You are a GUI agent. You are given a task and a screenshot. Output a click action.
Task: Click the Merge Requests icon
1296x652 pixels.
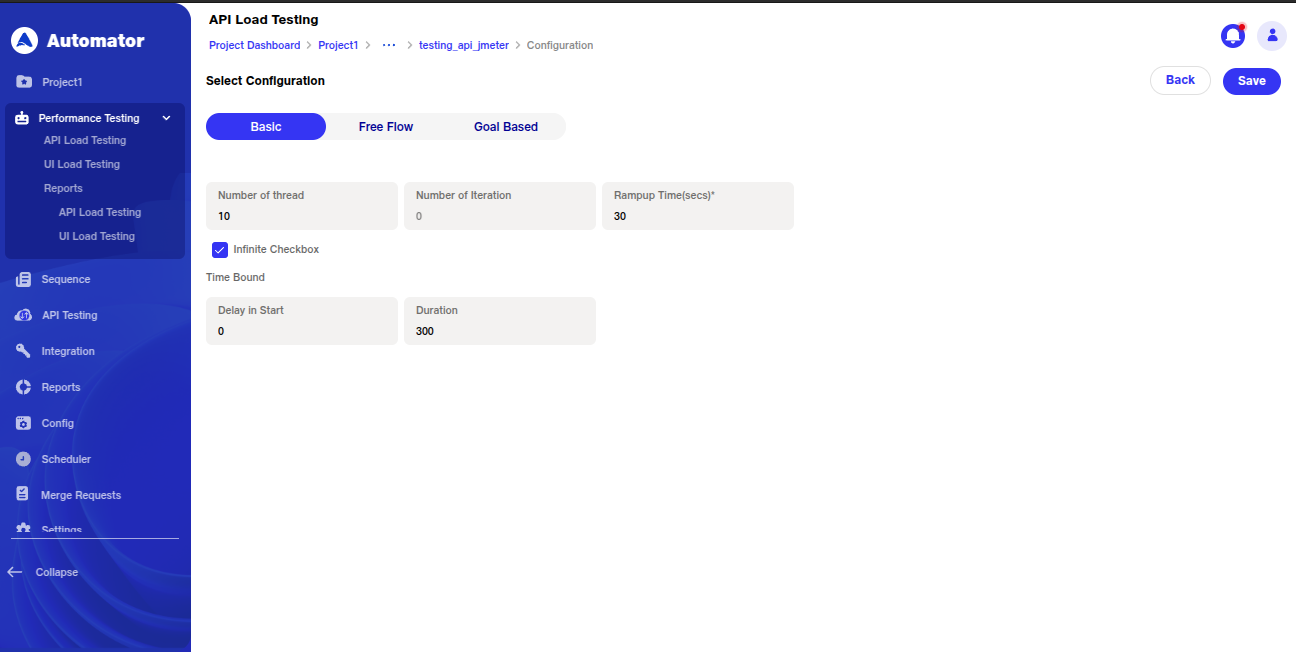click(x=23, y=495)
